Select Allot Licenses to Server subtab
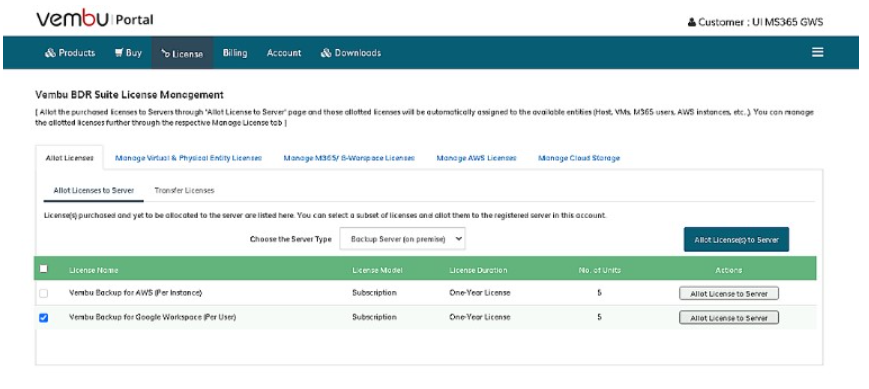This screenshot has height=389, width=869. (94, 190)
